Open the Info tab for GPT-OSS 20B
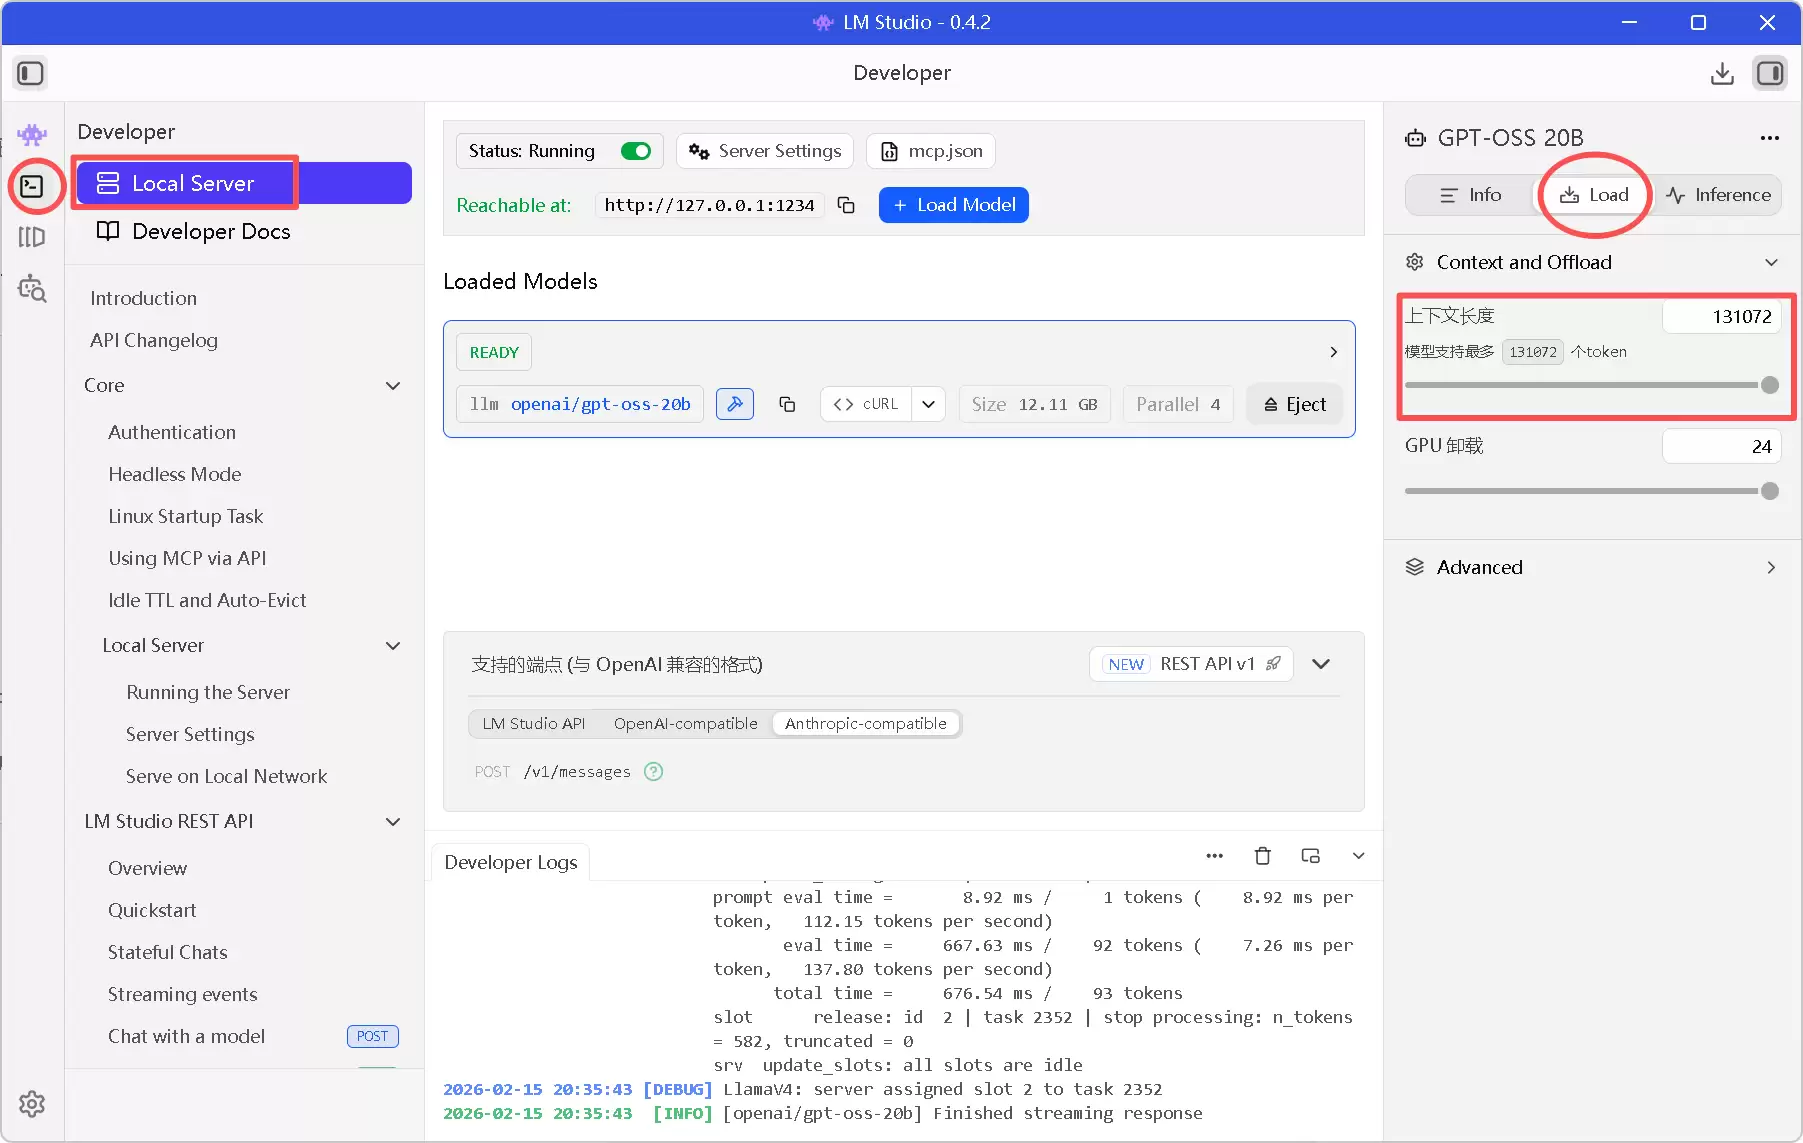 tap(1470, 195)
